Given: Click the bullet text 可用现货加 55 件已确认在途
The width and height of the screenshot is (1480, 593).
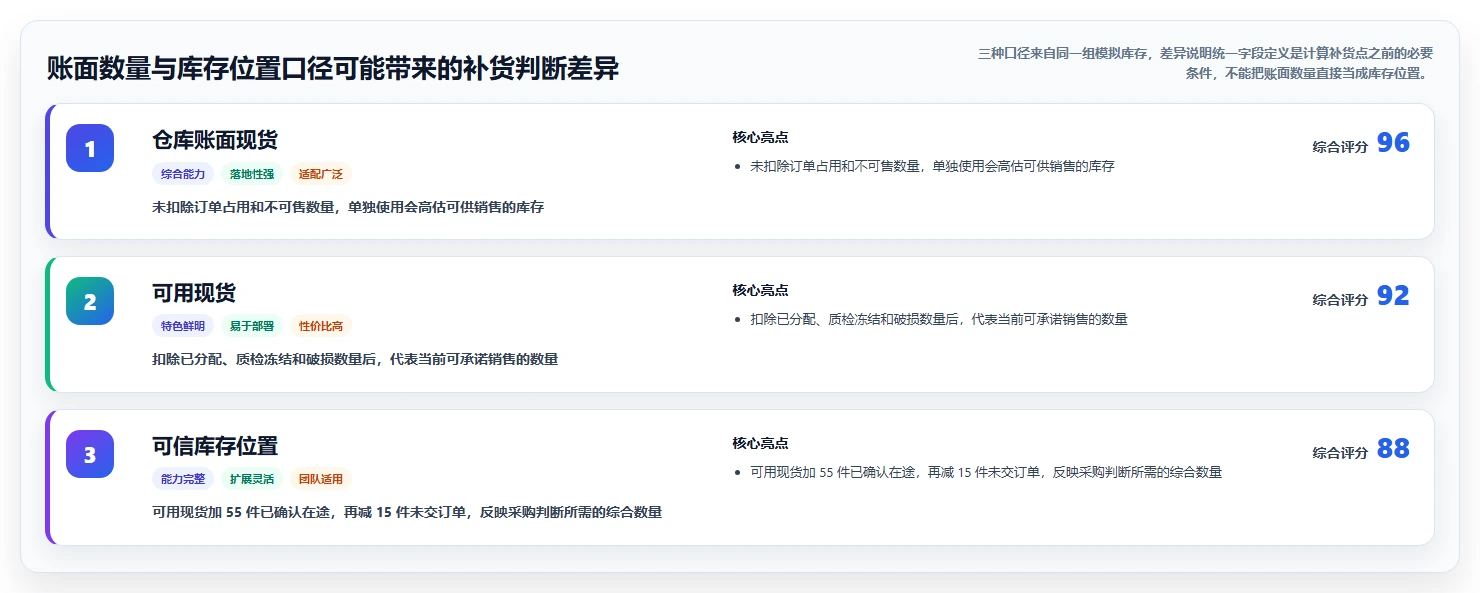Looking at the screenshot, I should tap(986, 473).
